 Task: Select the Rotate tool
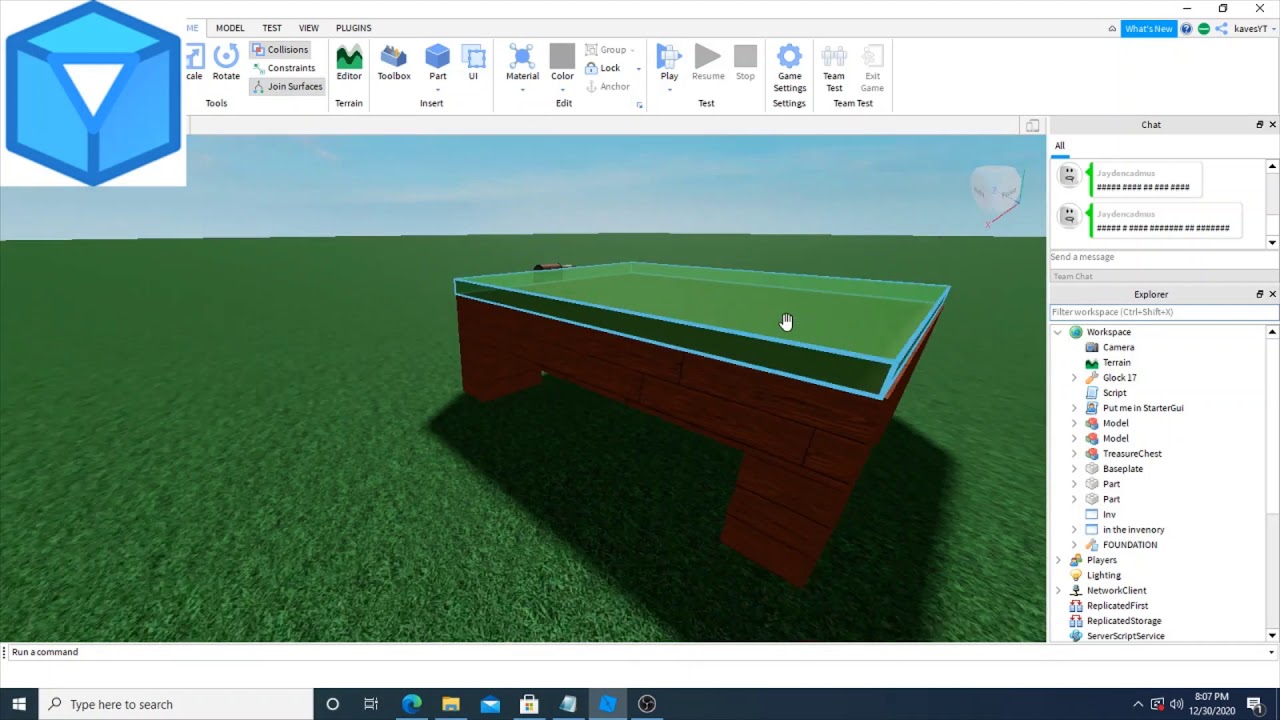(226, 64)
